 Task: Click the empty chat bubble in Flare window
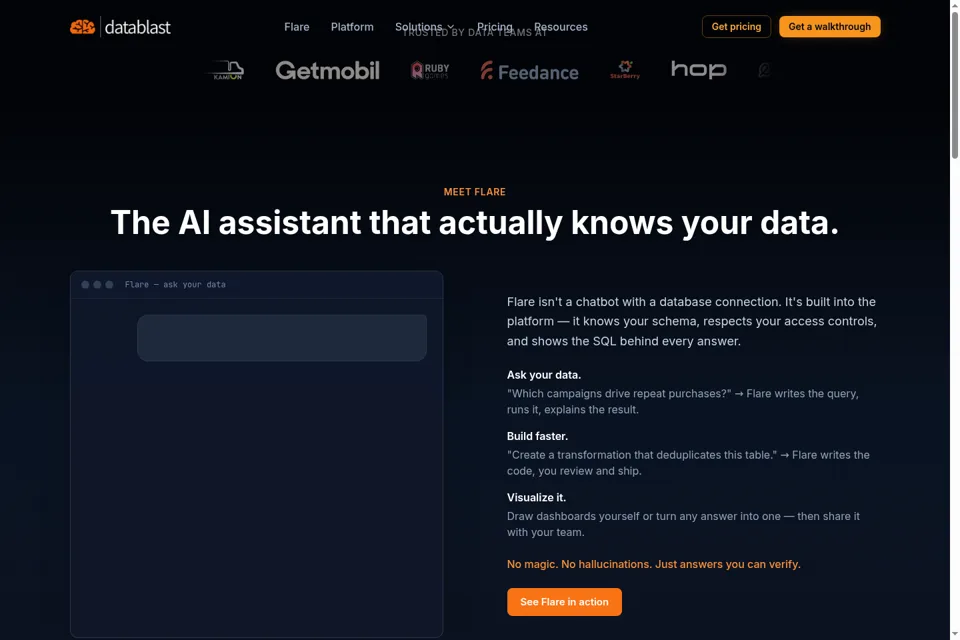click(x=282, y=338)
